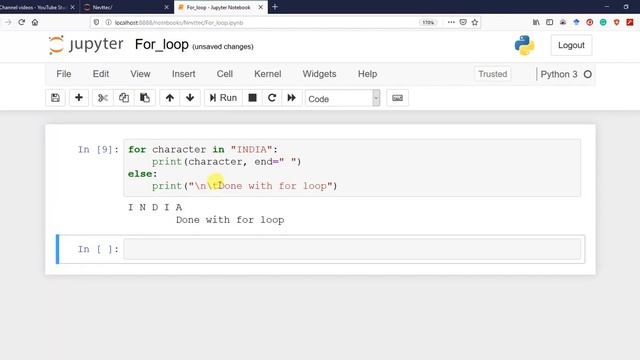
Task: Select the 'I N D I A' output line
Action: coord(155,207)
